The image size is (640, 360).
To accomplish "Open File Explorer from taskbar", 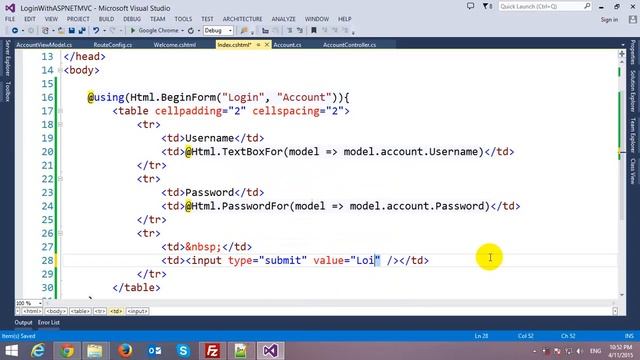I will [95, 351].
